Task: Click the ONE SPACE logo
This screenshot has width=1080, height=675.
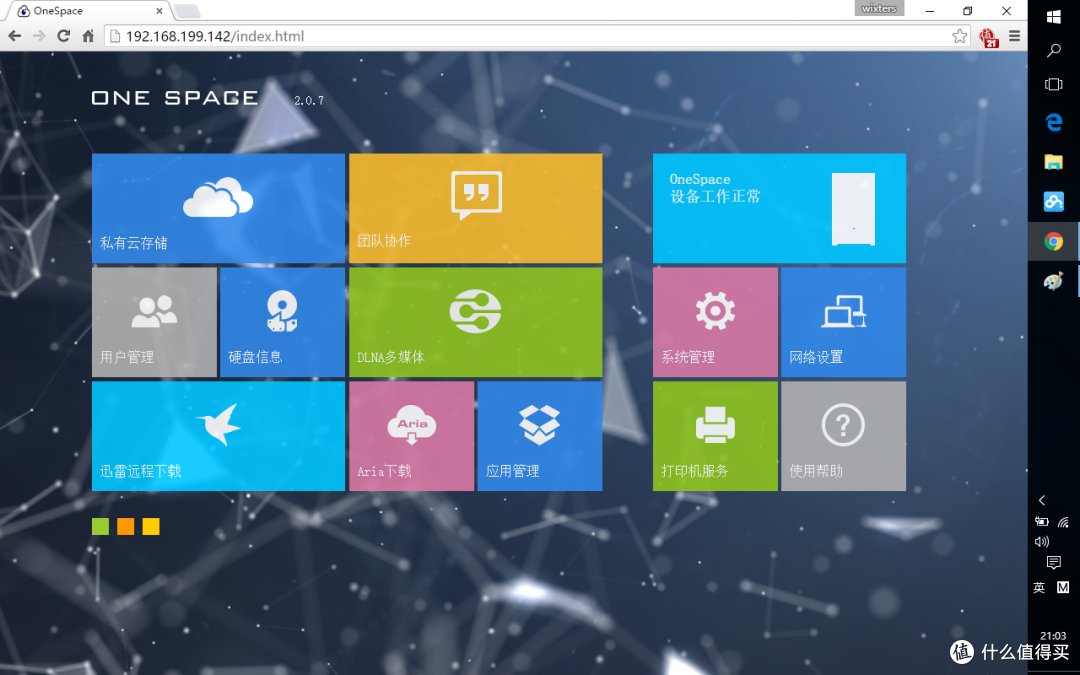Action: (x=175, y=98)
